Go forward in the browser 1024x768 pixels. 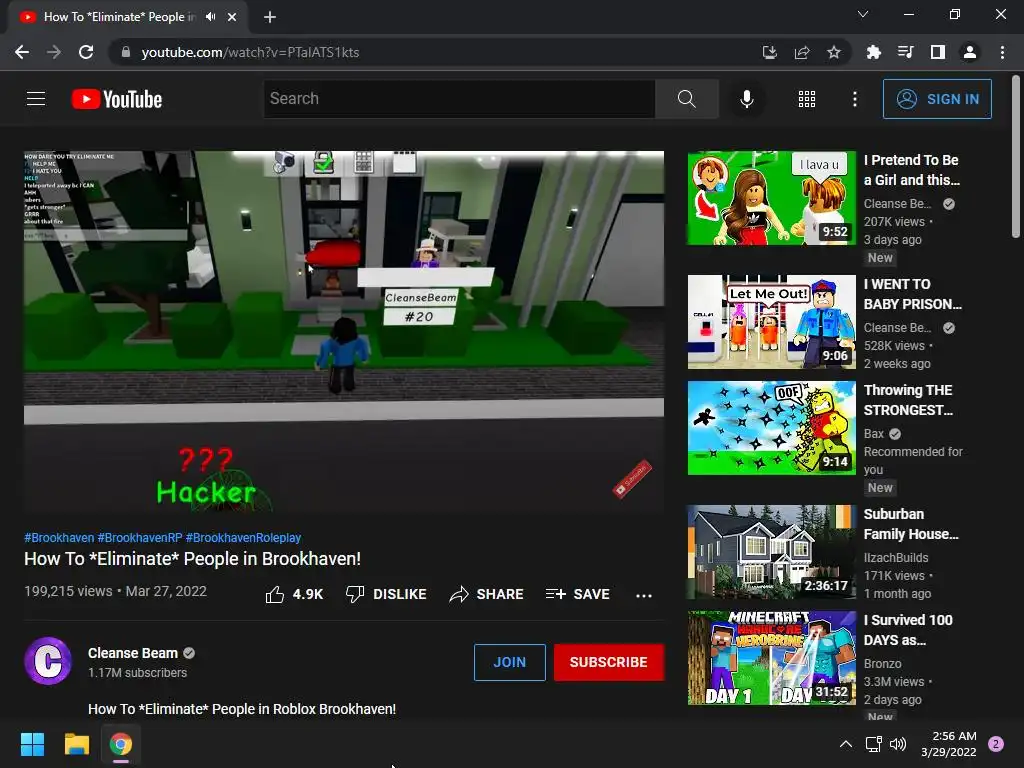54,52
